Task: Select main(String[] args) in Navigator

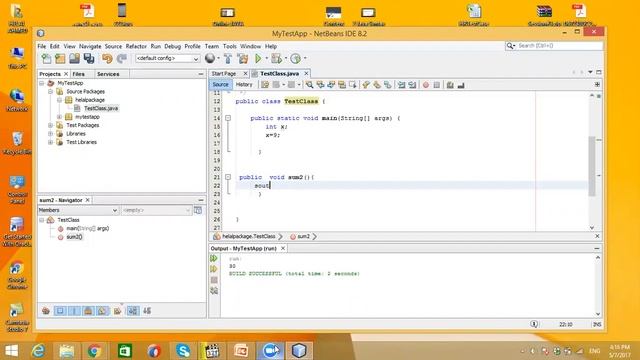Action: point(87,229)
